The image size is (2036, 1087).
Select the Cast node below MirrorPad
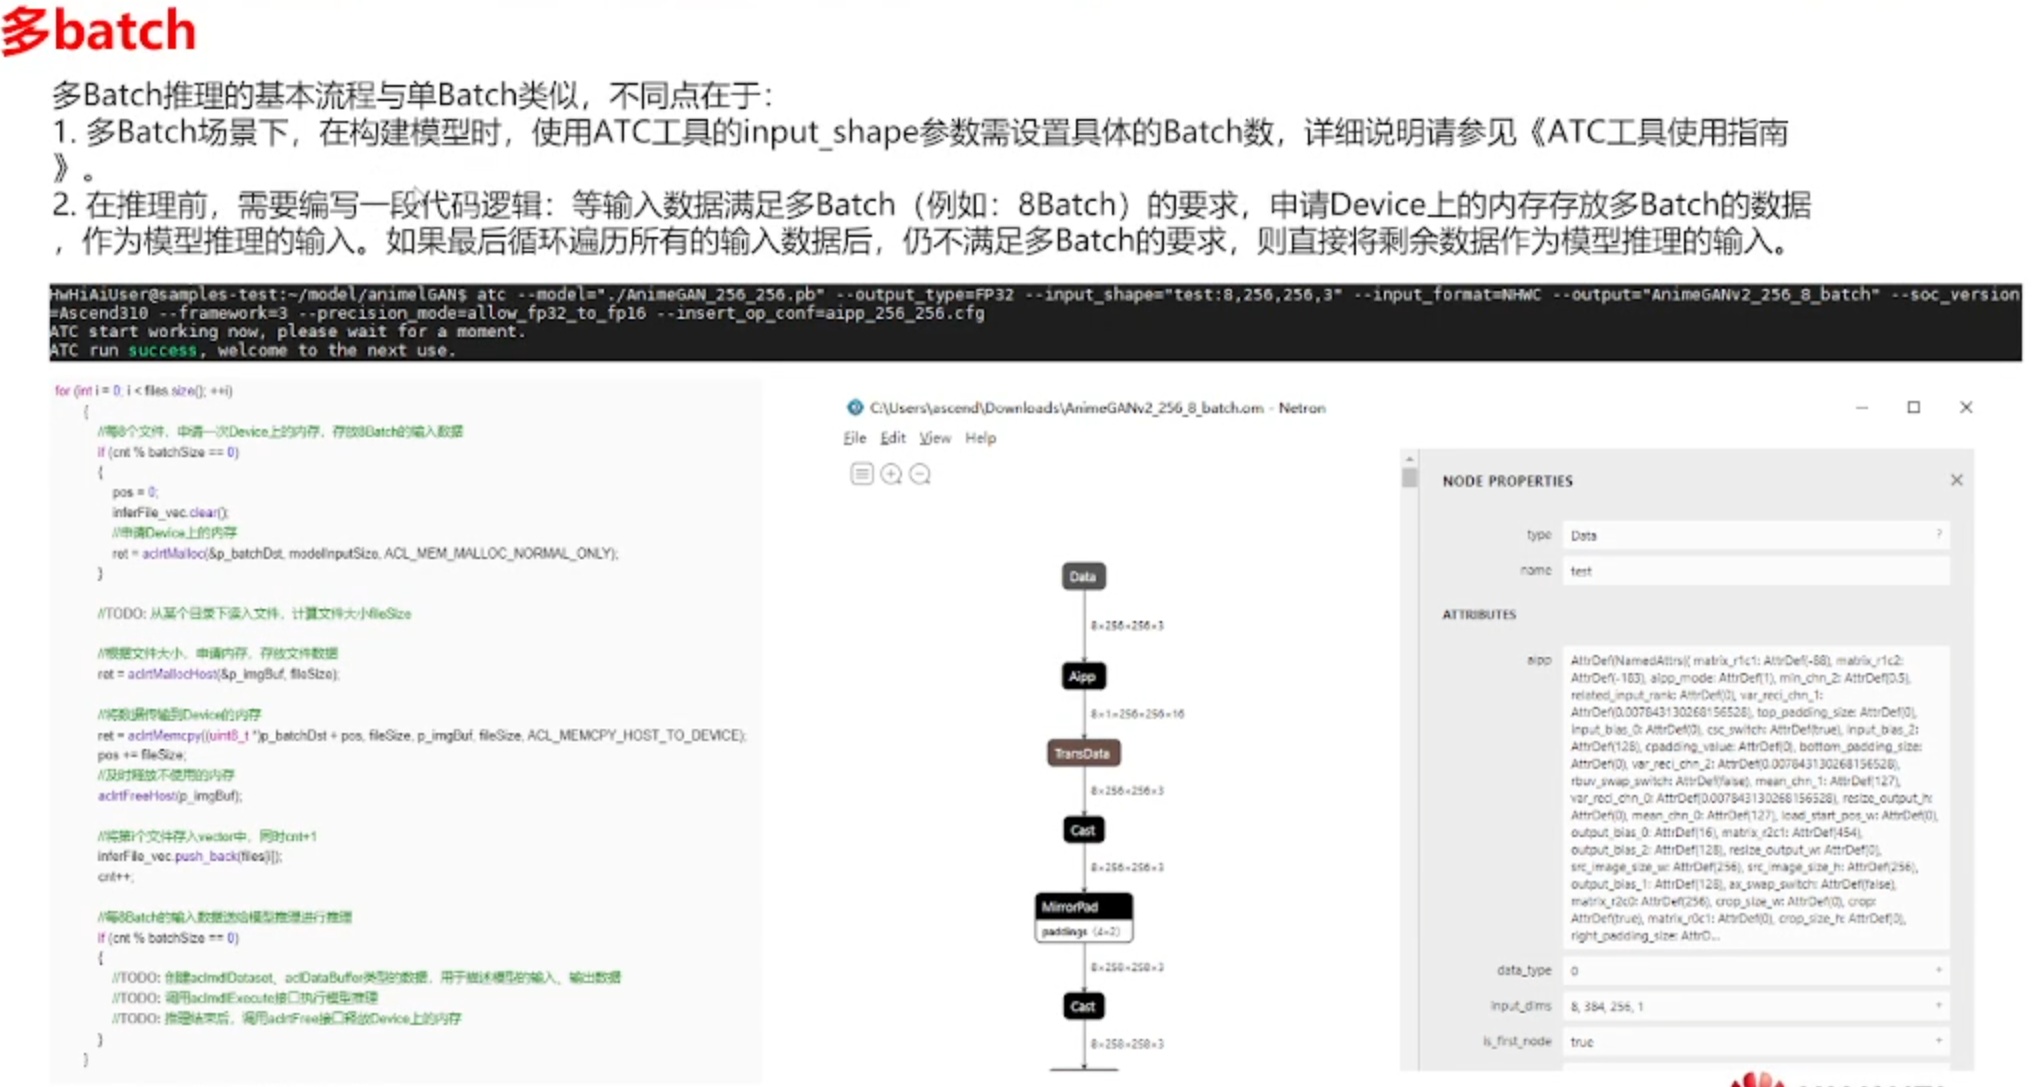(1083, 1006)
